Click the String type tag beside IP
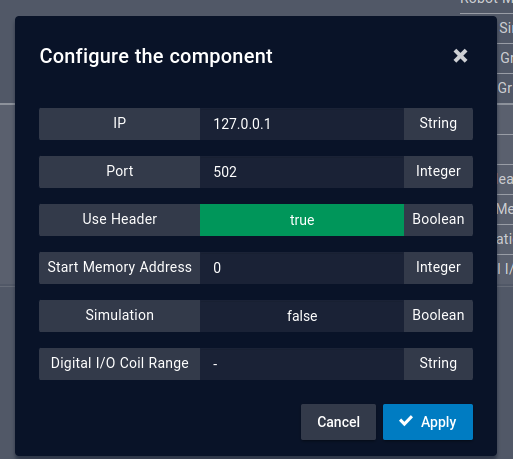 [438, 124]
